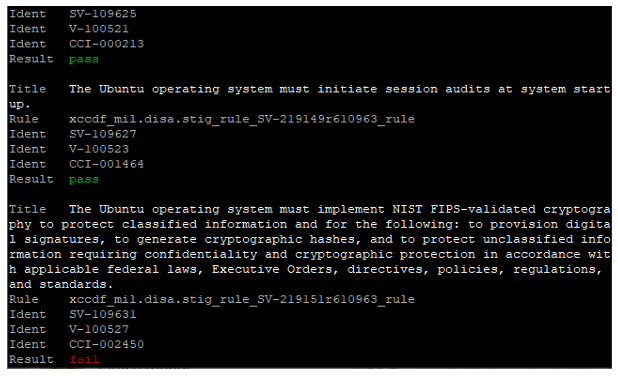618x380 pixels.
Task: Click the words 'and standards.'
Action: [61, 284]
